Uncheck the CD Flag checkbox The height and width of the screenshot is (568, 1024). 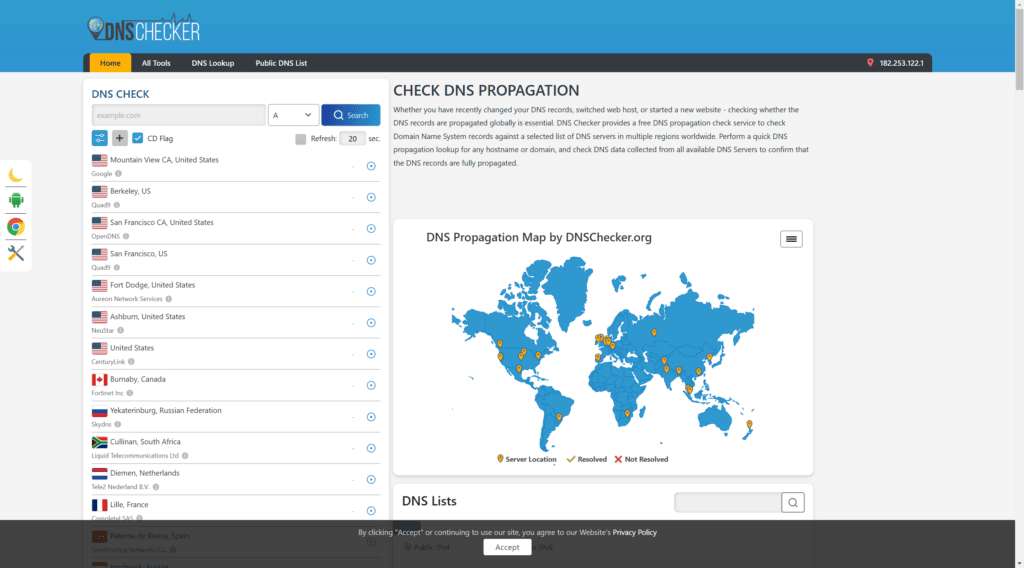pos(137,138)
